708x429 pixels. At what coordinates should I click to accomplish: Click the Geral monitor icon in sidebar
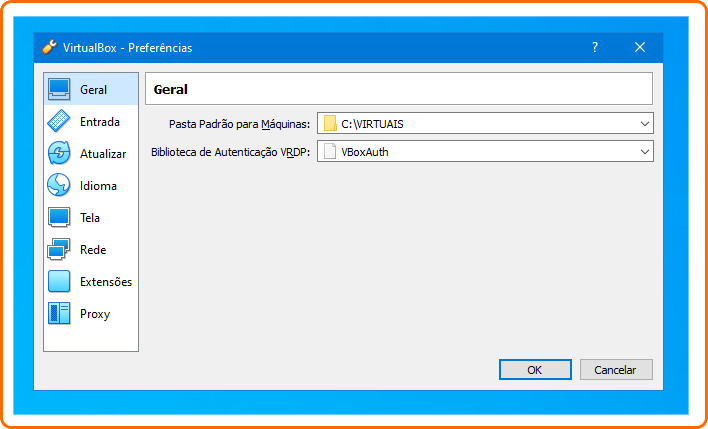point(59,89)
